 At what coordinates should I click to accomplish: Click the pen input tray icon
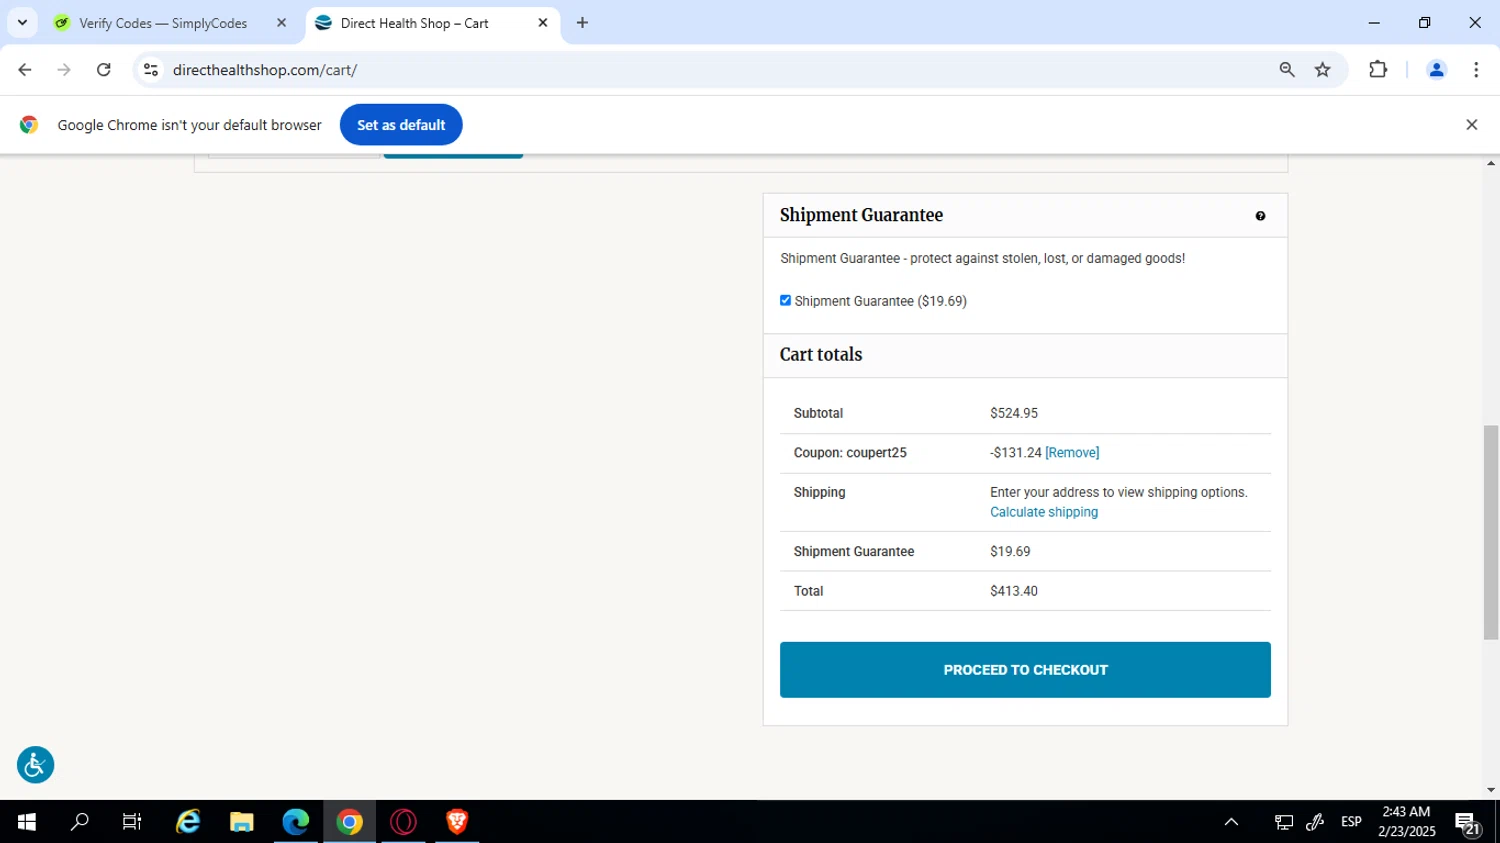click(x=1316, y=822)
